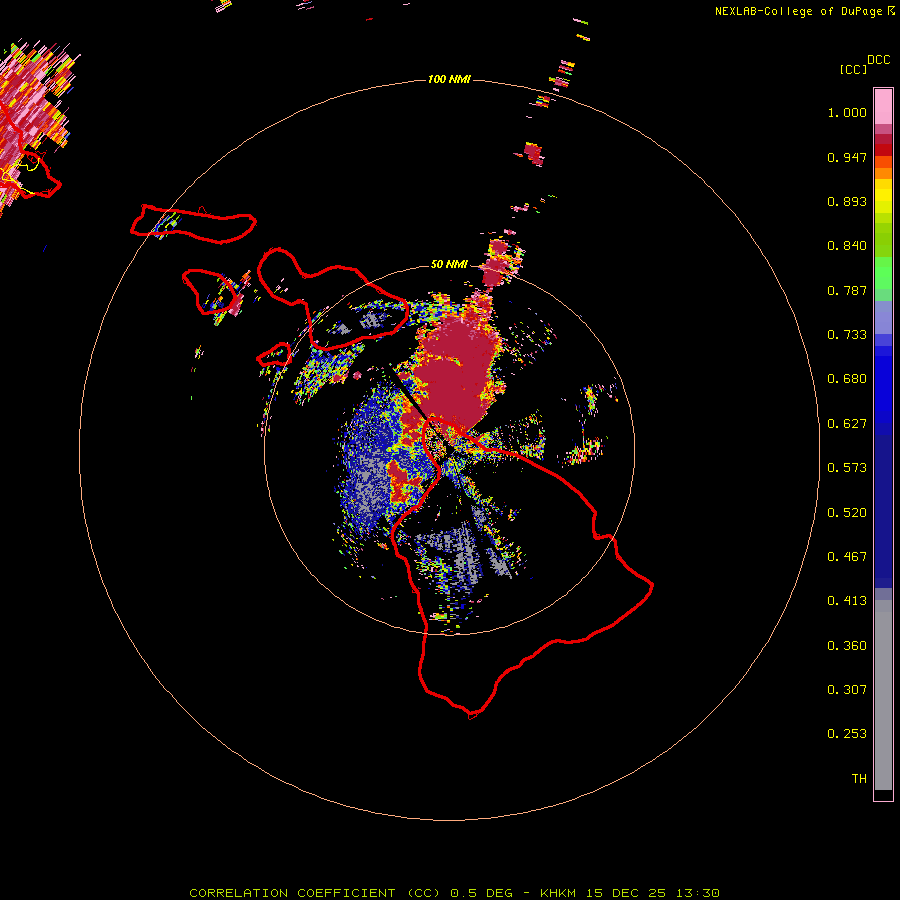Image resolution: width=900 pixels, height=900 pixels.
Task: Click the 0.733 color scale value
Action: tap(847, 335)
